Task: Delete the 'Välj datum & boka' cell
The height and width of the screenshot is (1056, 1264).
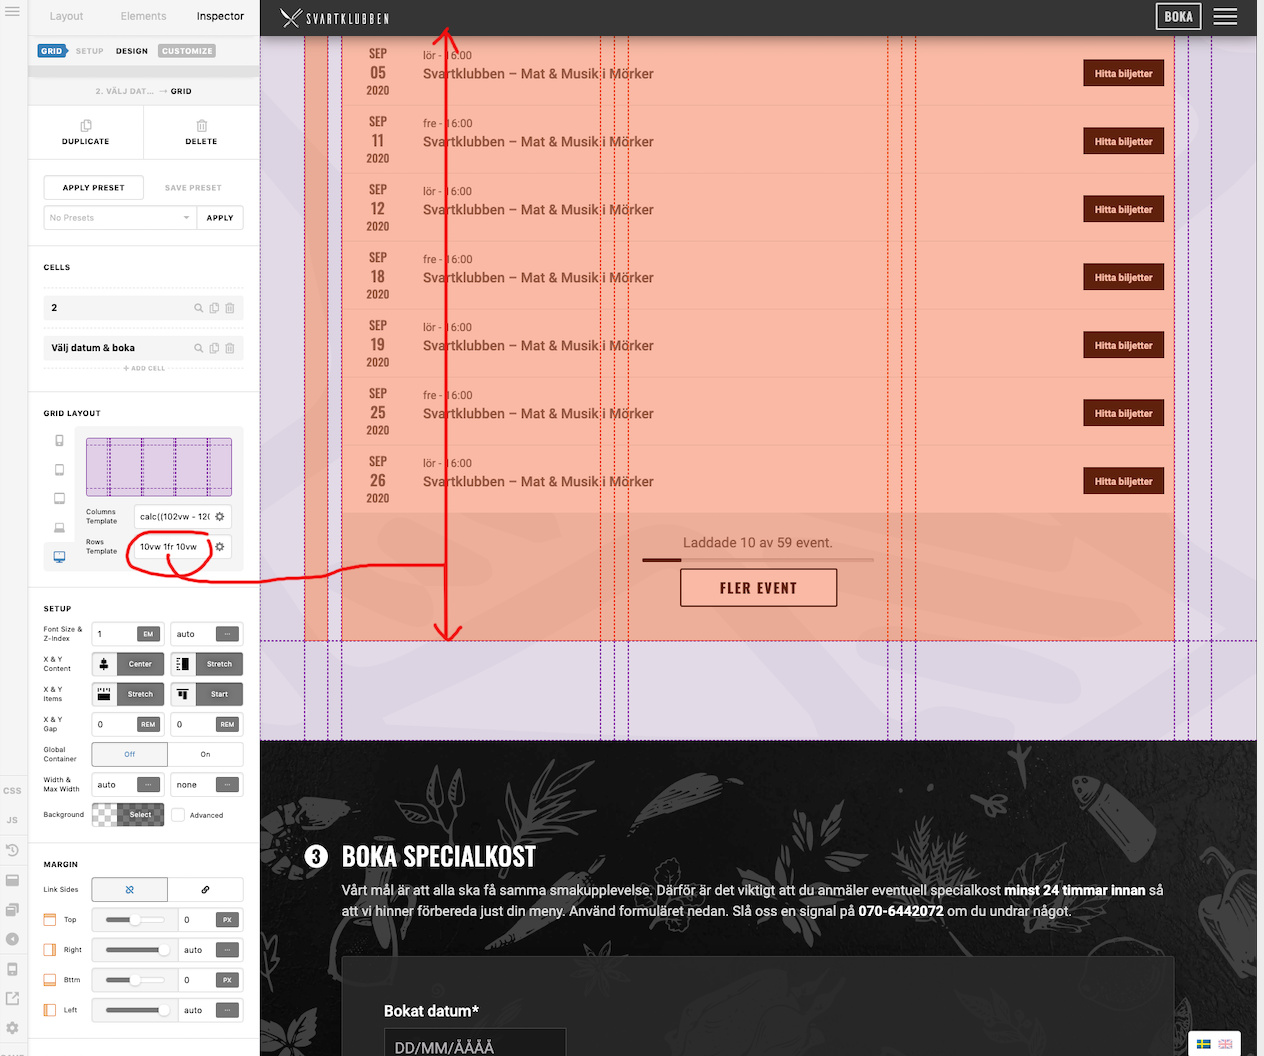Action: pyautogui.click(x=230, y=348)
